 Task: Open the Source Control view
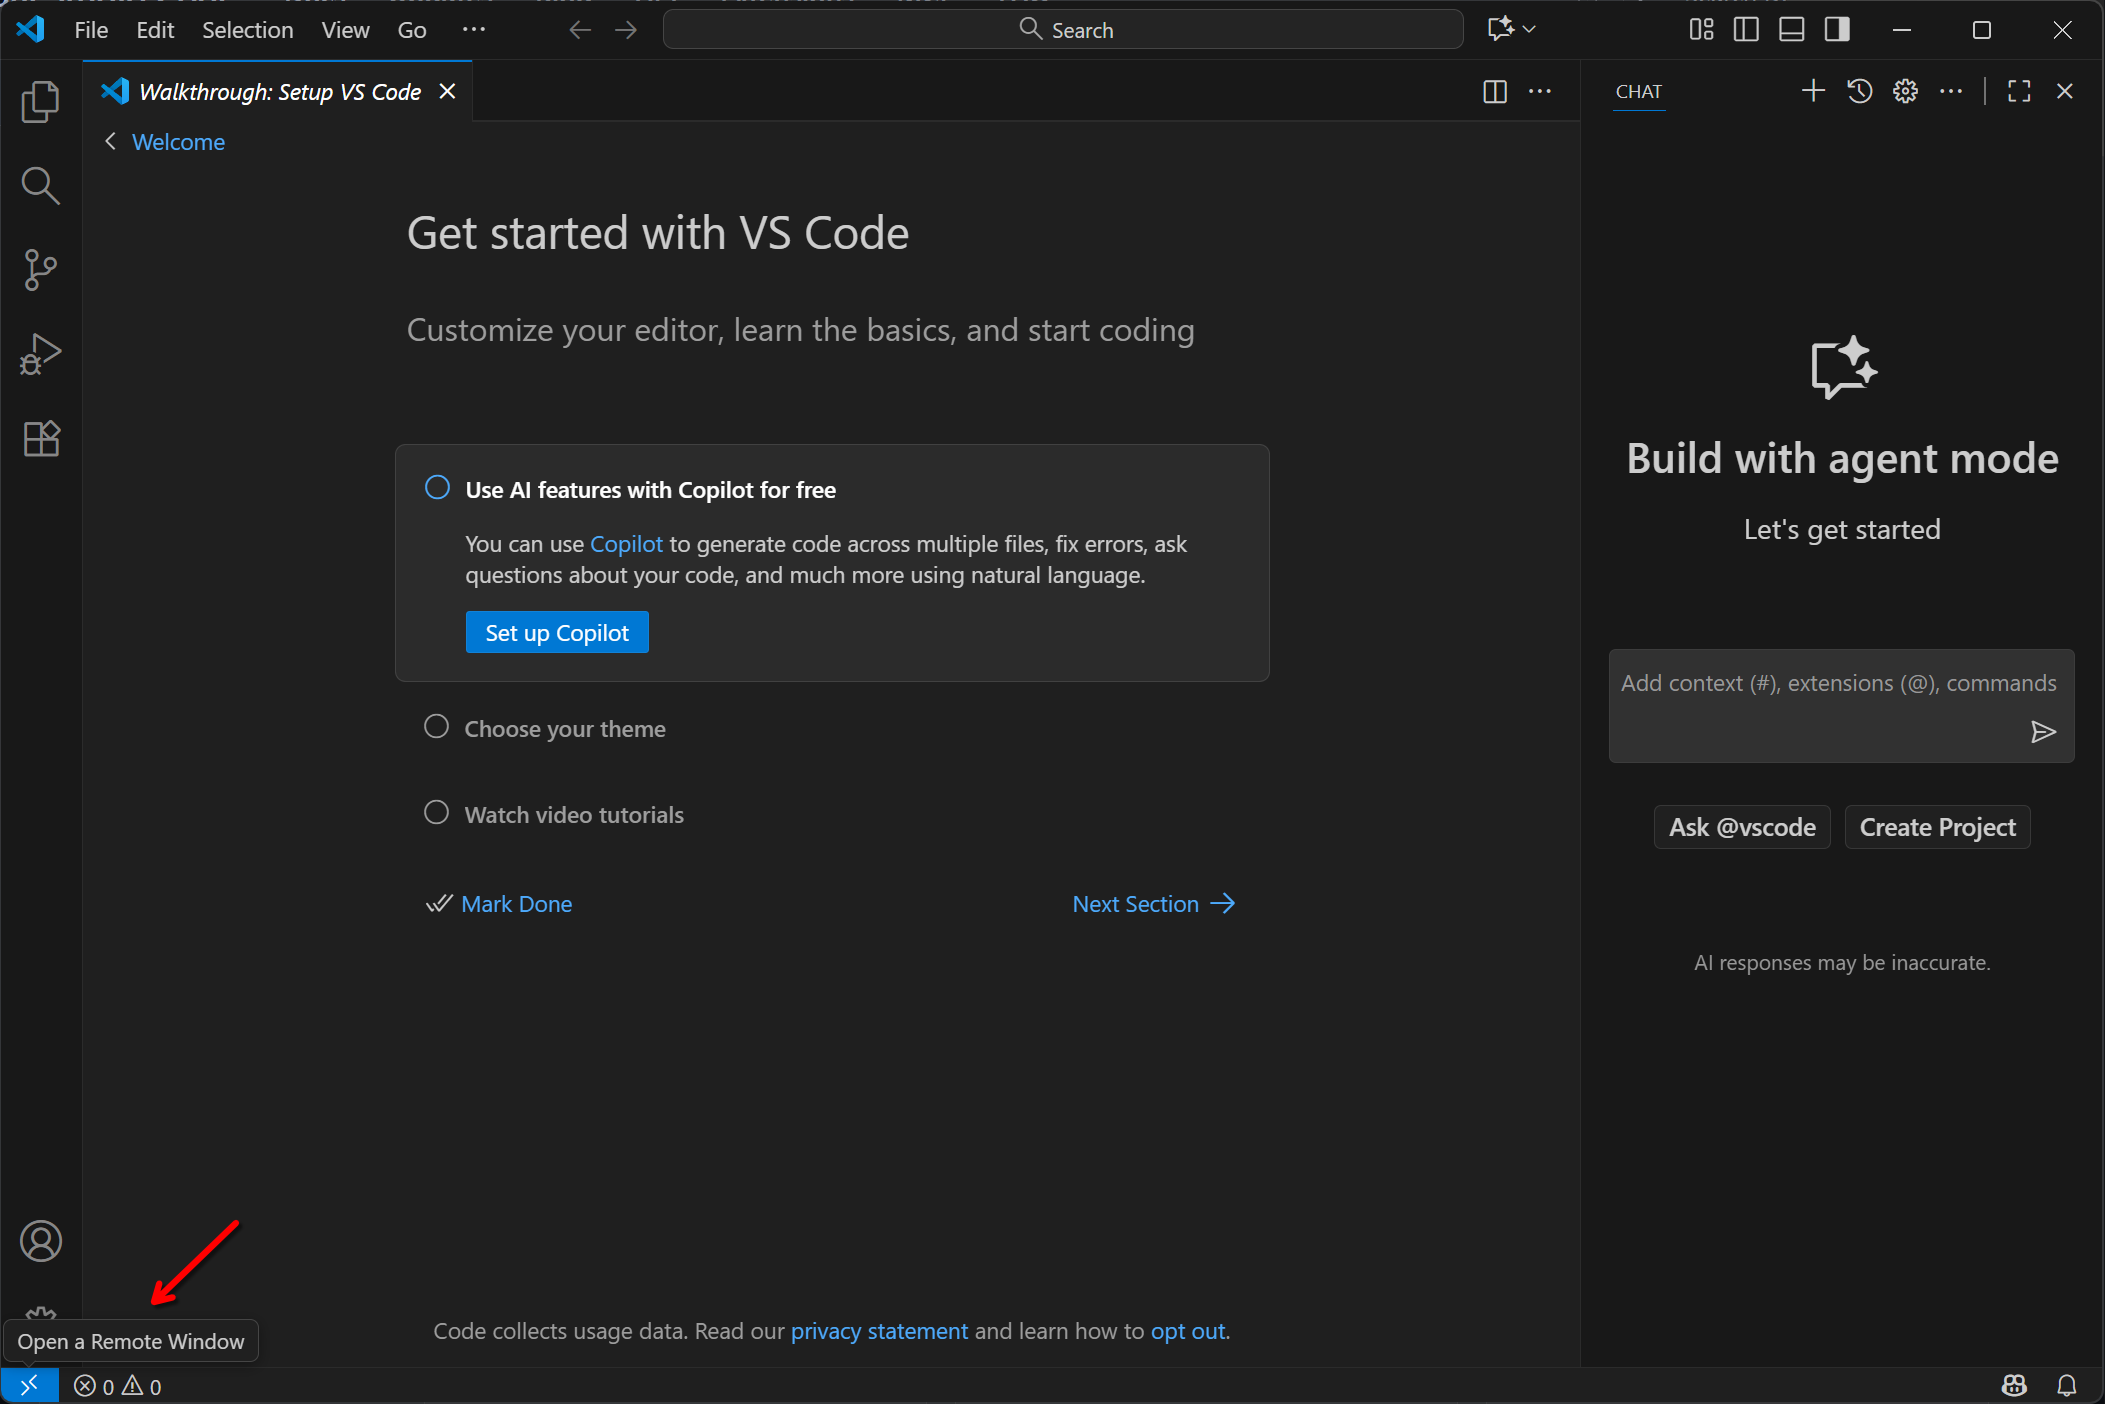point(40,269)
